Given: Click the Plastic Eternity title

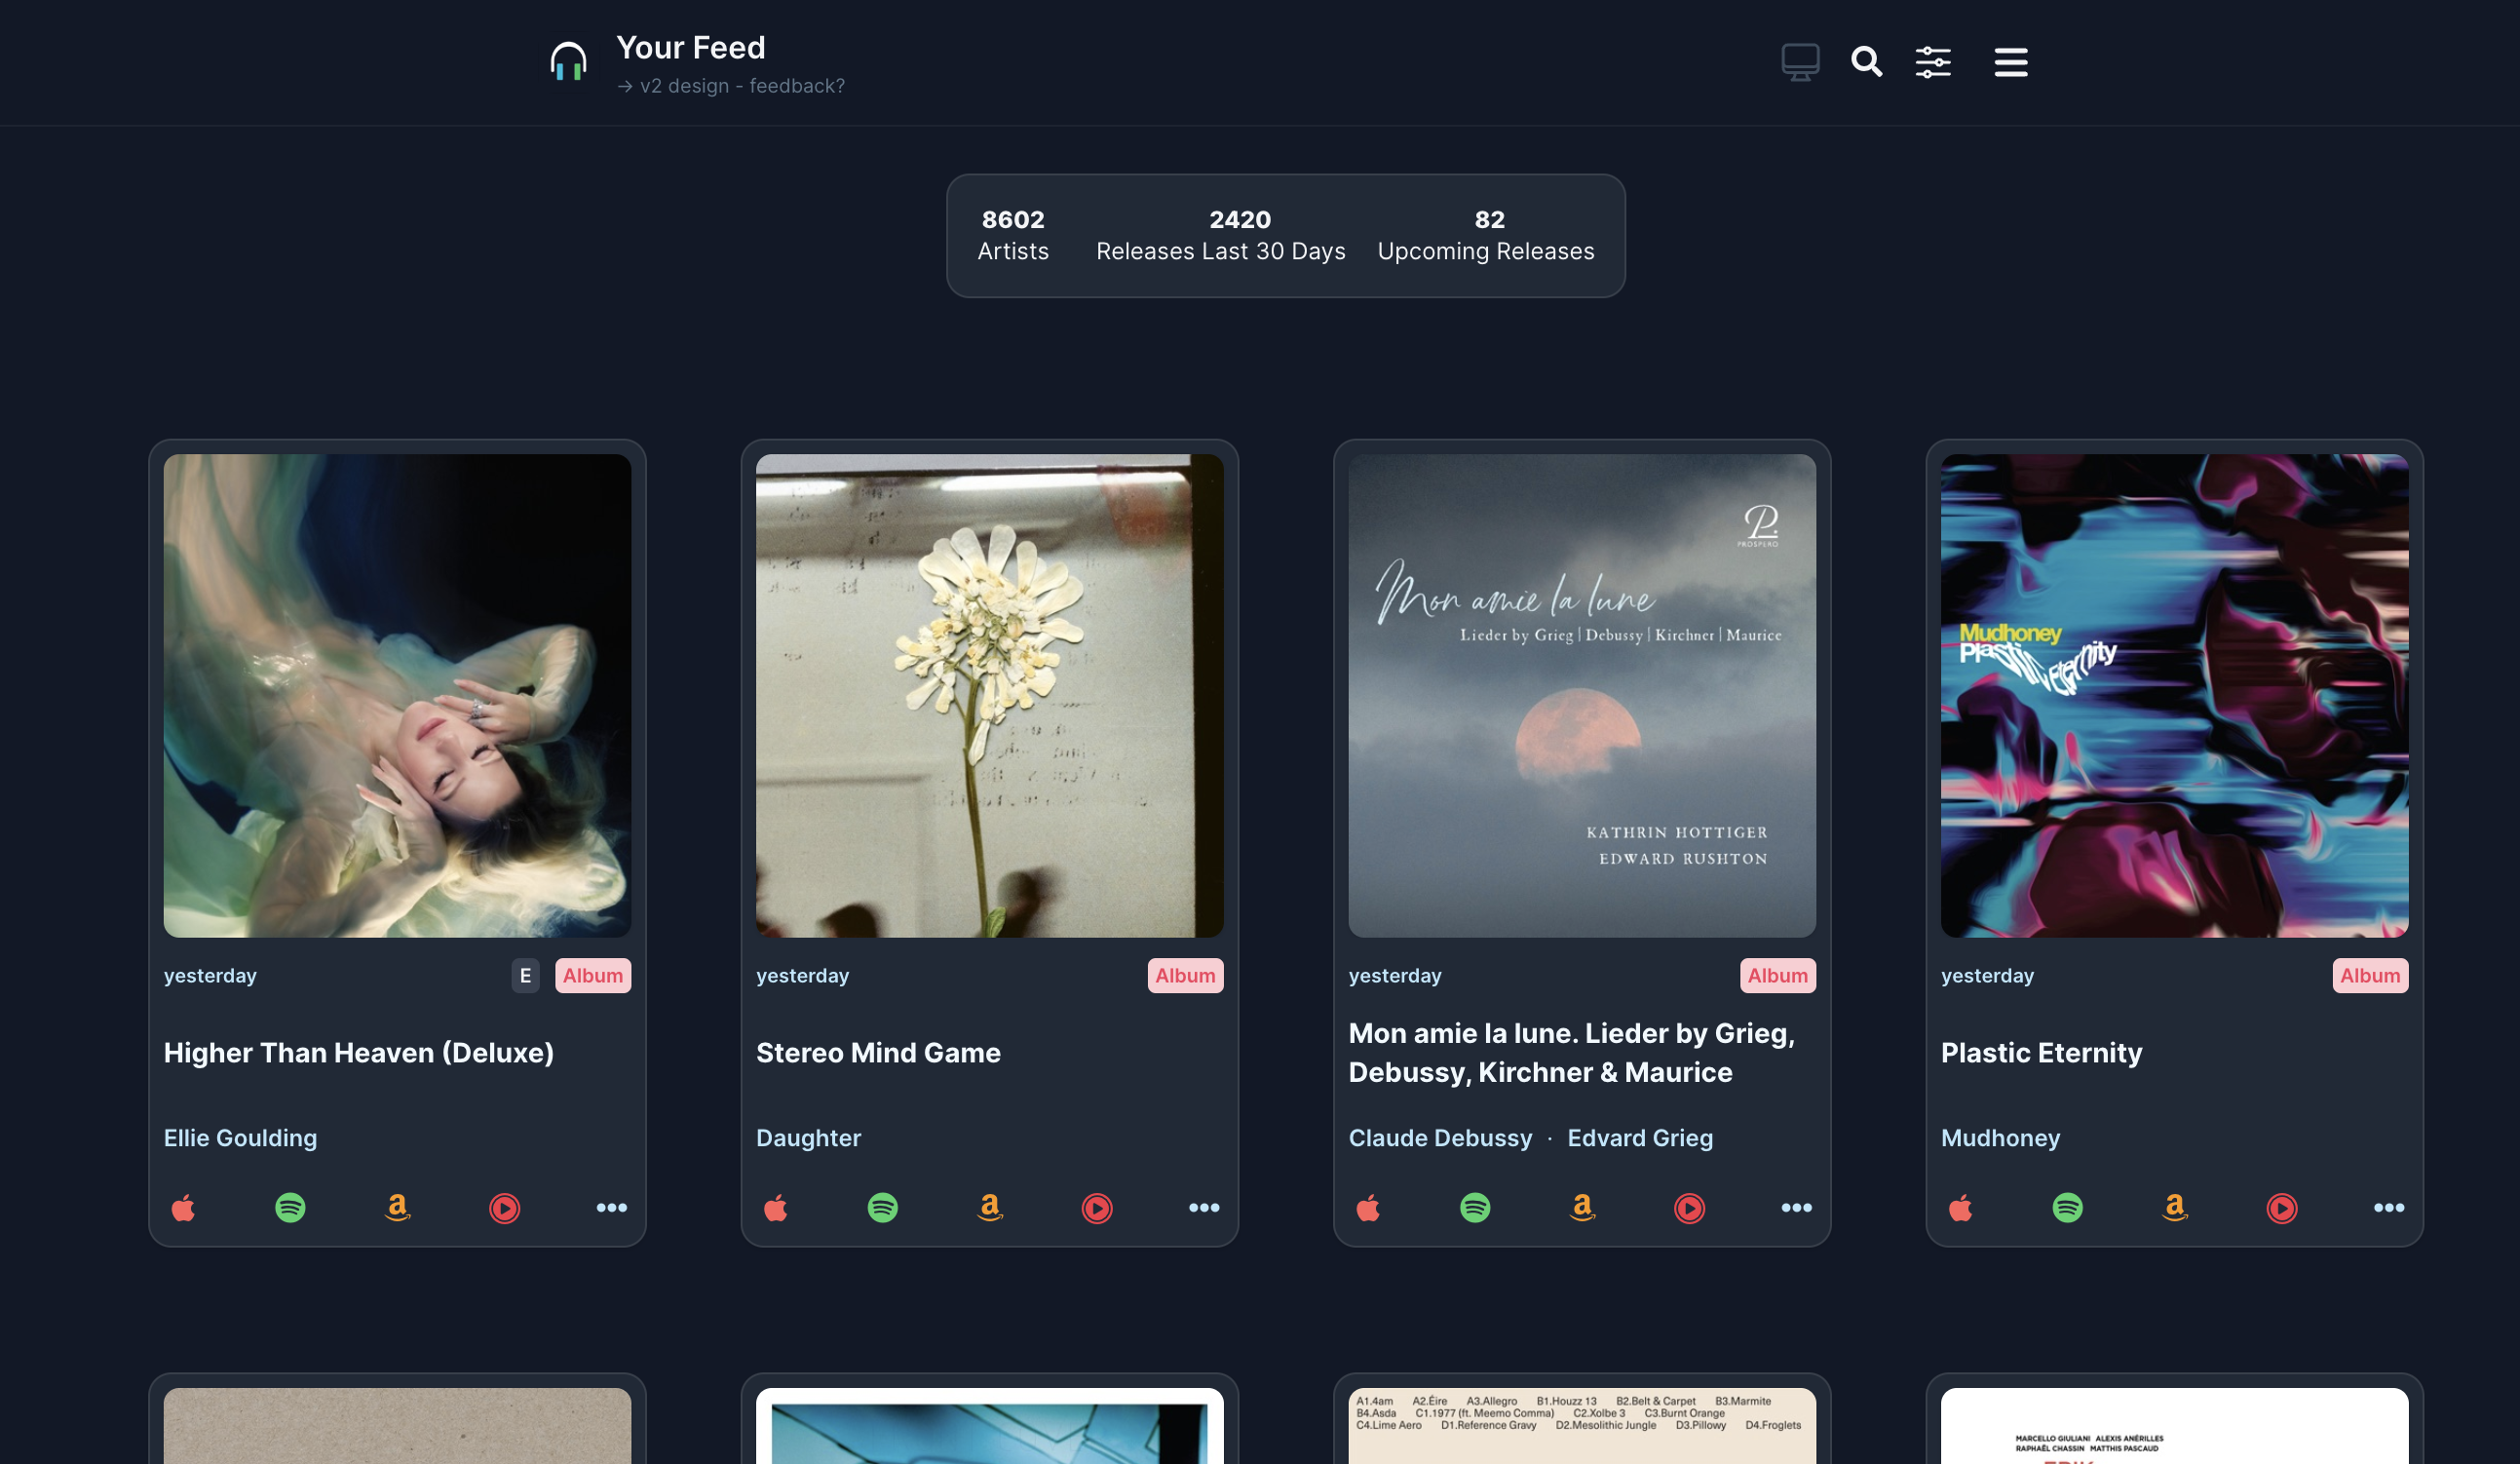Looking at the screenshot, I should [2041, 1053].
